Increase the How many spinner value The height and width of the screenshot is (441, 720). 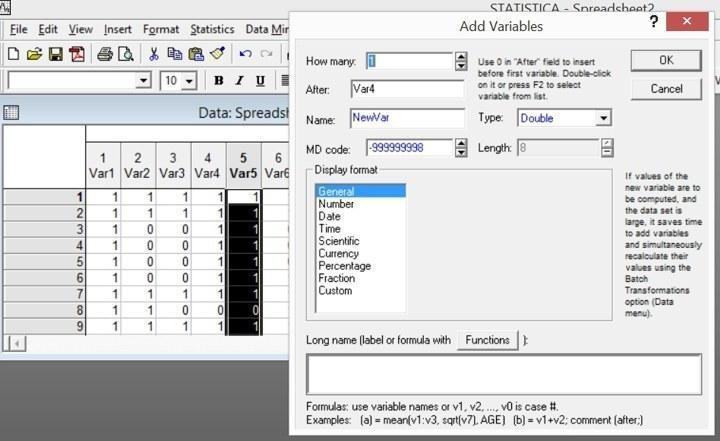[461, 57]
